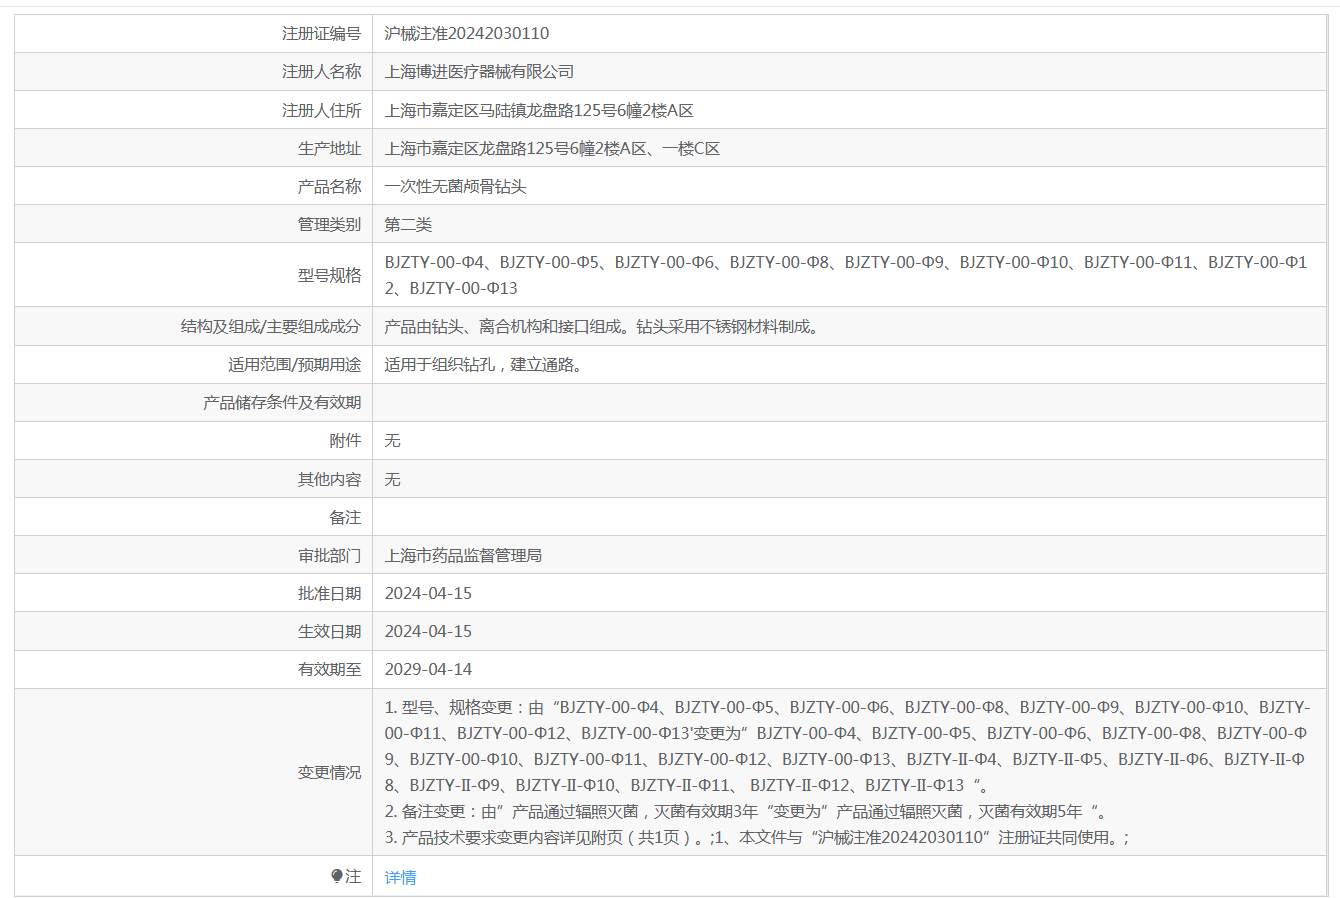
Task: Select registration number 沪械注准20242030110
Action: pyautogui.click(x=467, y=33)
